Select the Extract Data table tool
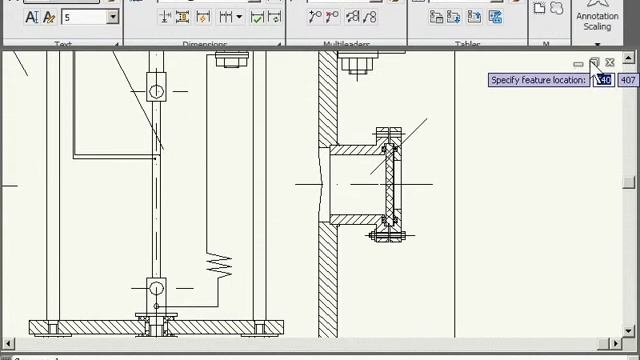The height and width of the screenshot is (360, 640). point(495,17)
